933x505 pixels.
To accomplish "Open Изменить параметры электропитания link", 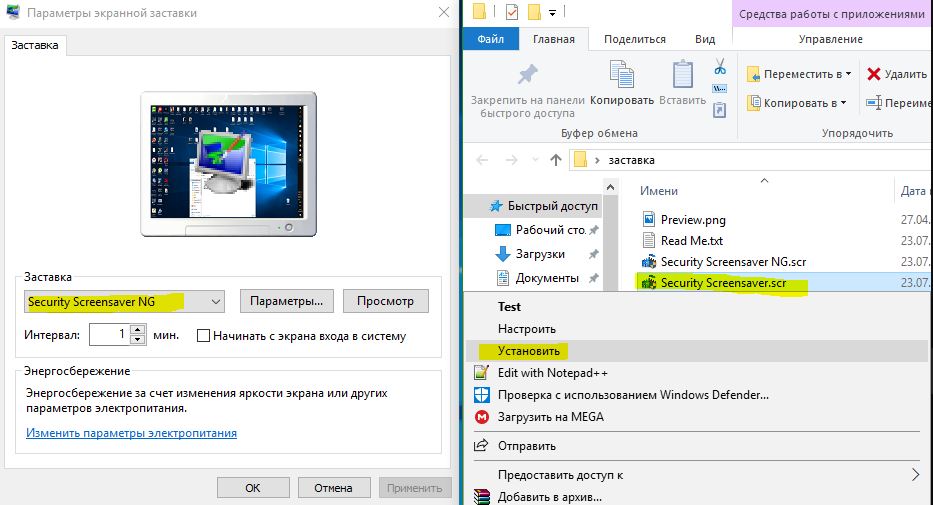I will 132,433.
